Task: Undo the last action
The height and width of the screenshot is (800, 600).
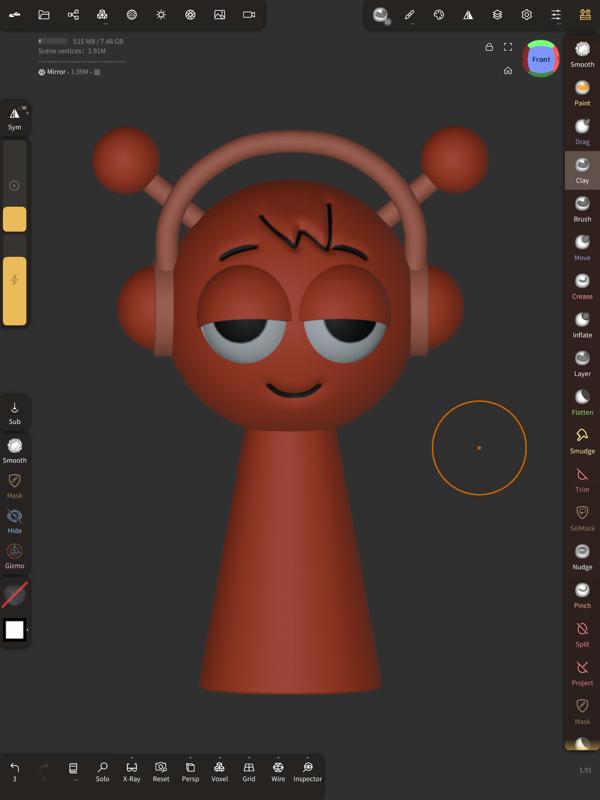Action: [x=14, y=771]
